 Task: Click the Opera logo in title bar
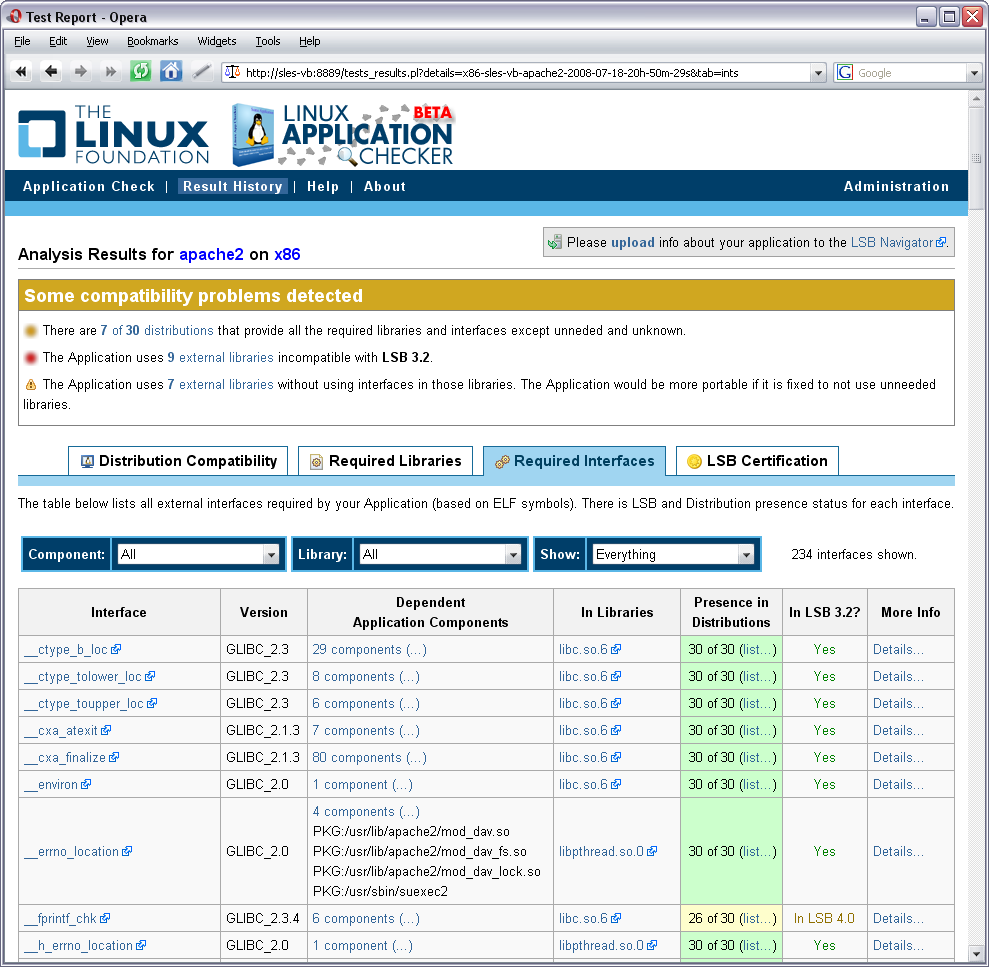[x=15, y=16]
